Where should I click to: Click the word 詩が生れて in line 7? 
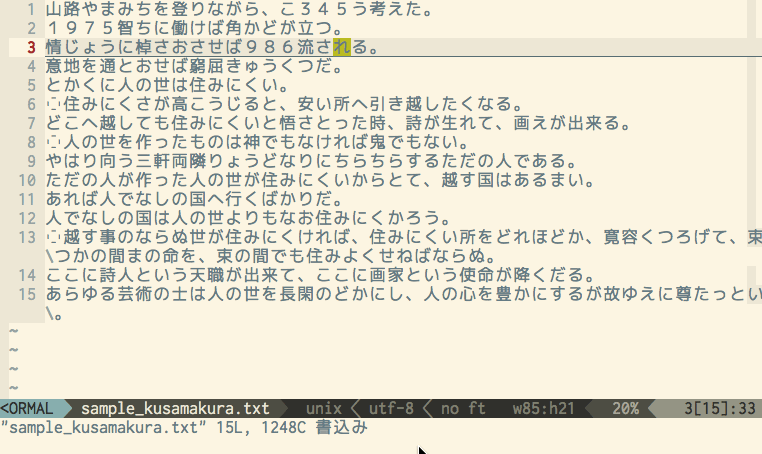tap(450, 123)
